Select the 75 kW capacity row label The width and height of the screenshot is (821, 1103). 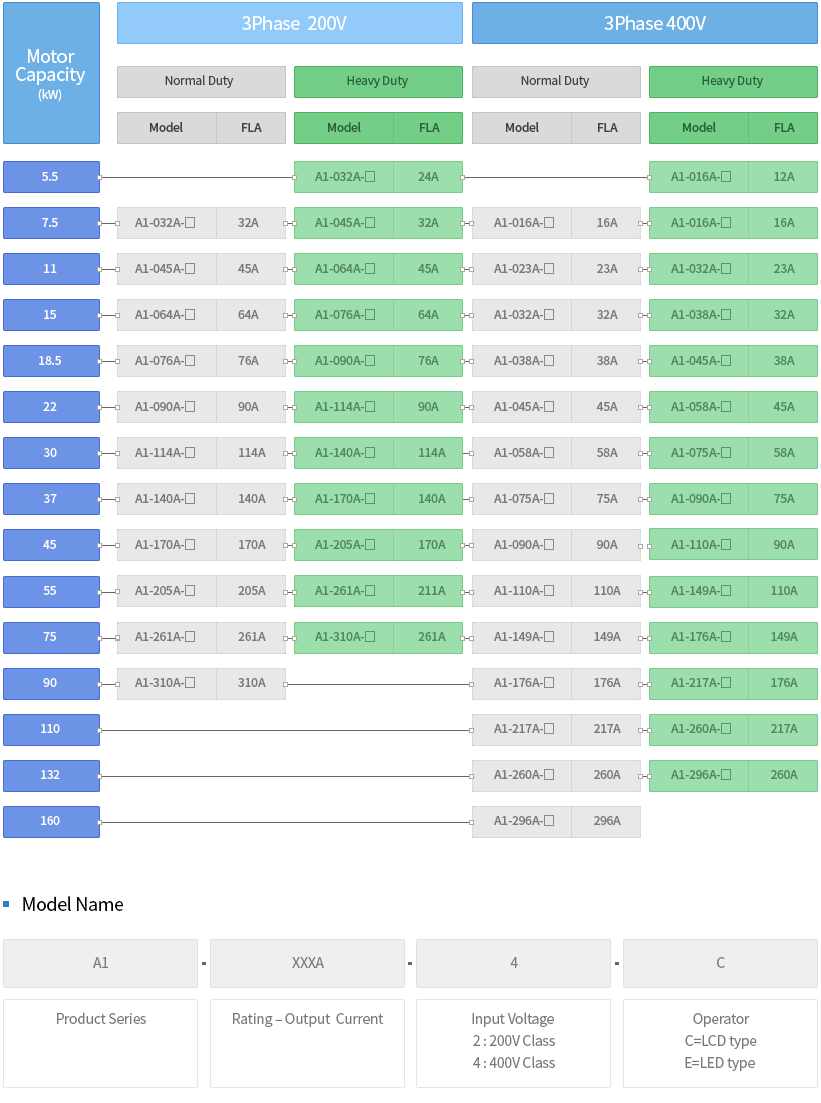point(51,637)
